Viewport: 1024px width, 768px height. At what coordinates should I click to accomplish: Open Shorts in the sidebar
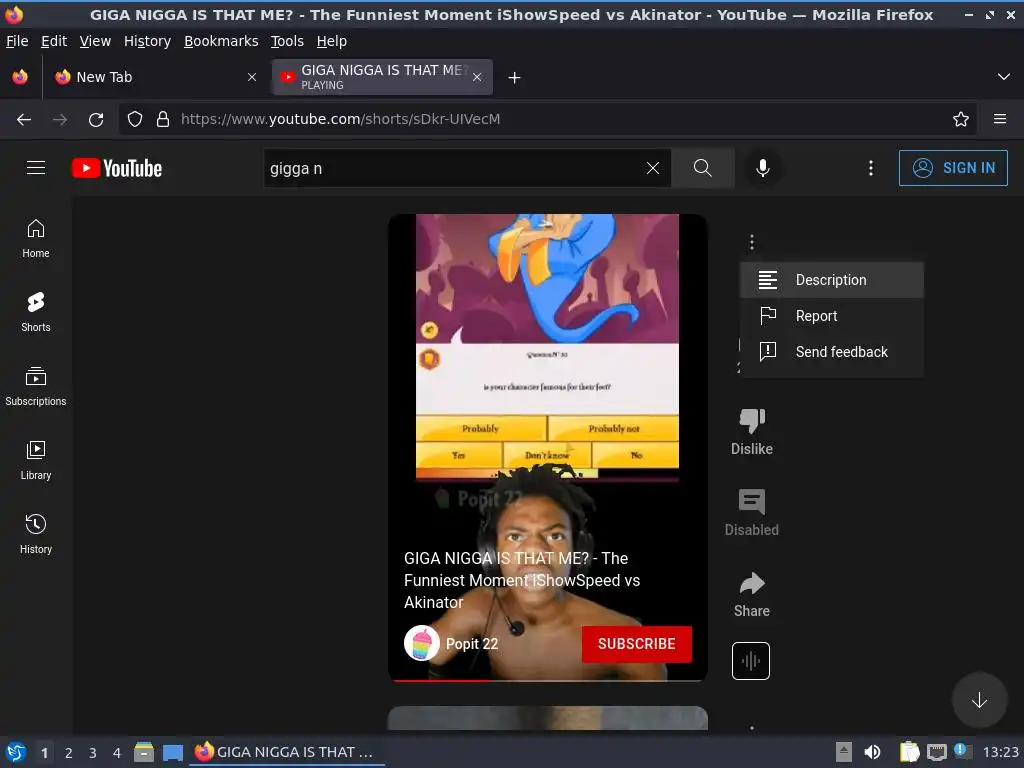36,312
